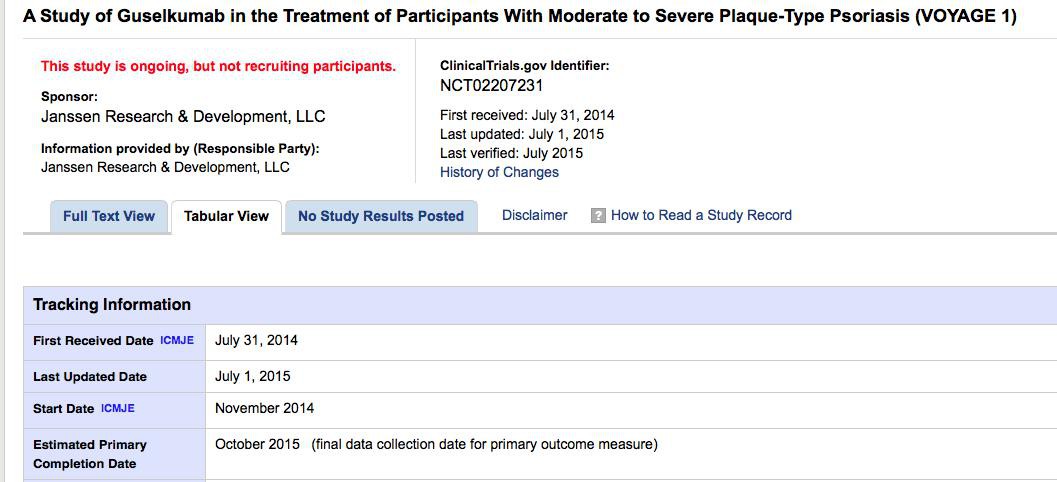The image size is (1057, 482).
Task: Click the Estimated Primary Completion Date label
Action: coord(90,454)
